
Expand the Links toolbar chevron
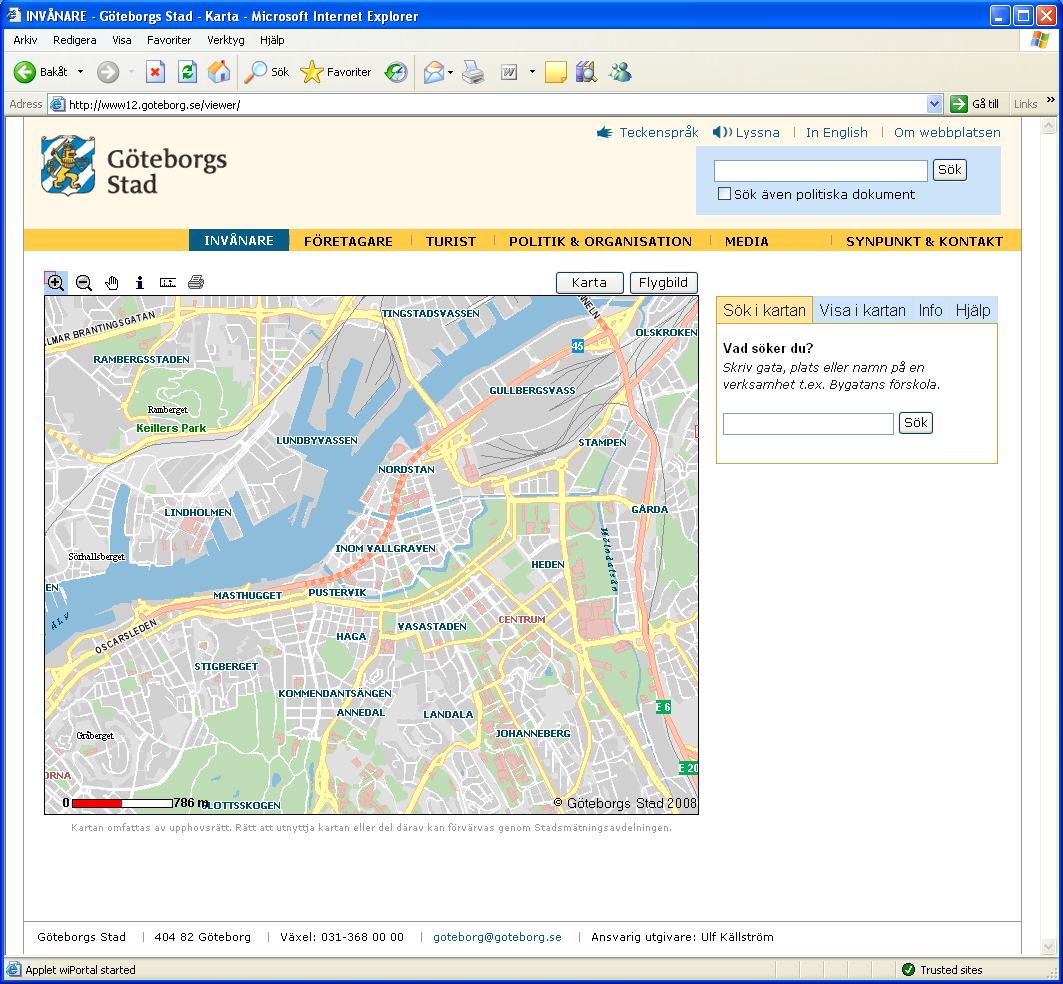click(1051, 100)
